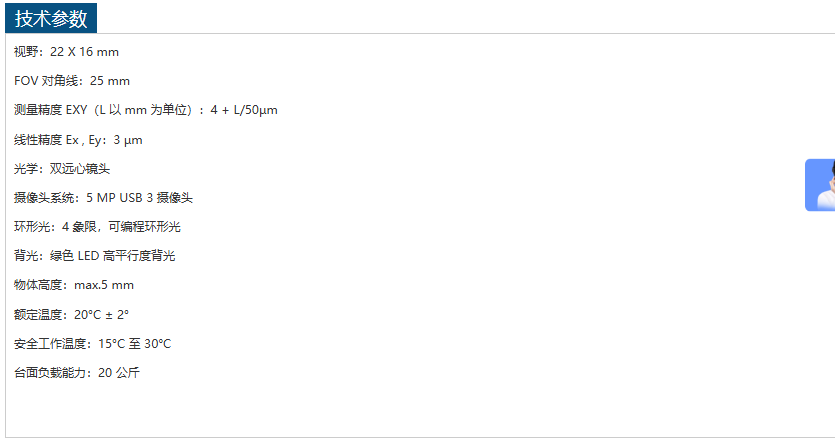This screenshot has width=835, height=442.
Task: Open the customer service avatar icon
Action: (x=821, y=185)
